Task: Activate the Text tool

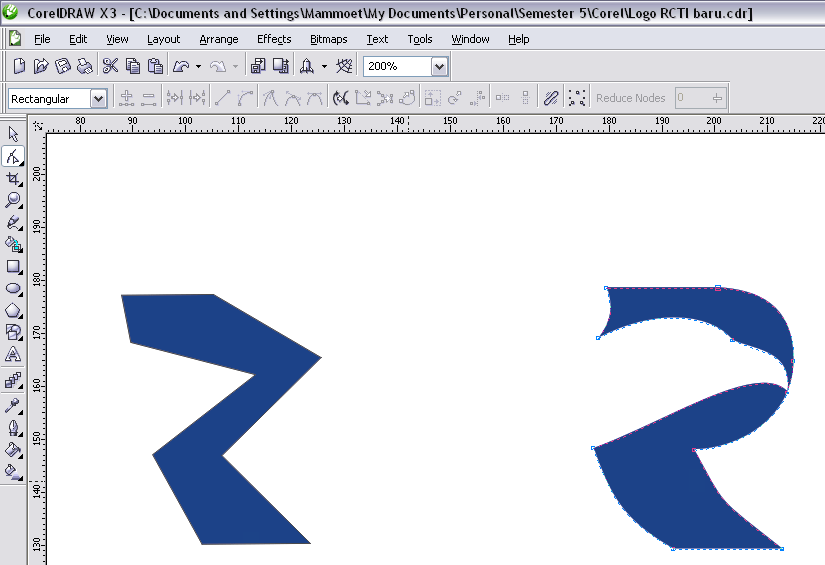Action: [13, 354]
